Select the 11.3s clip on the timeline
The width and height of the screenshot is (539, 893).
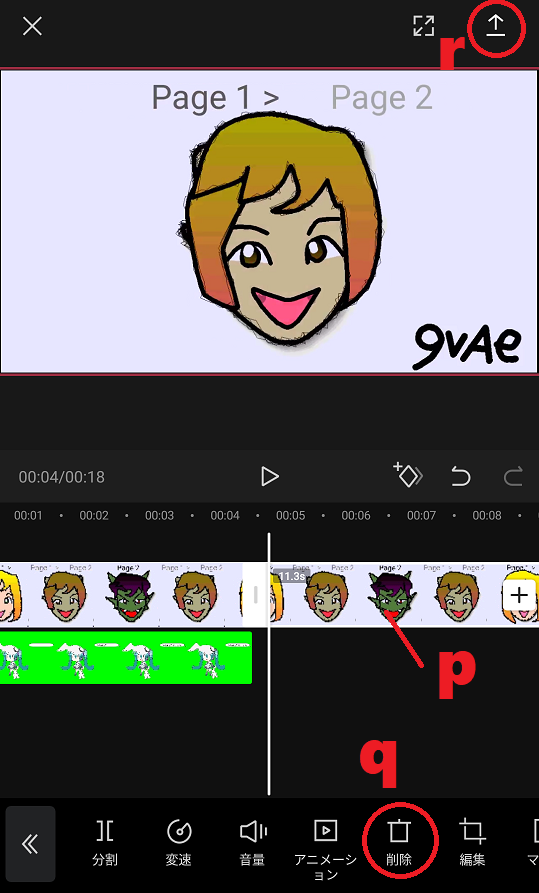pos(405,595)
